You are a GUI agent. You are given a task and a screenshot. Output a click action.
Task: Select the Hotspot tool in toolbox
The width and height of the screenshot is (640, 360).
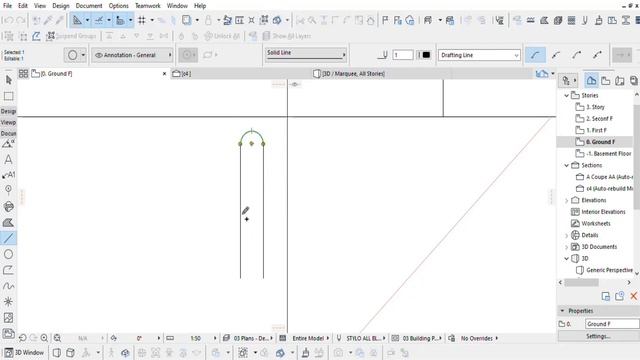[8, 302]
